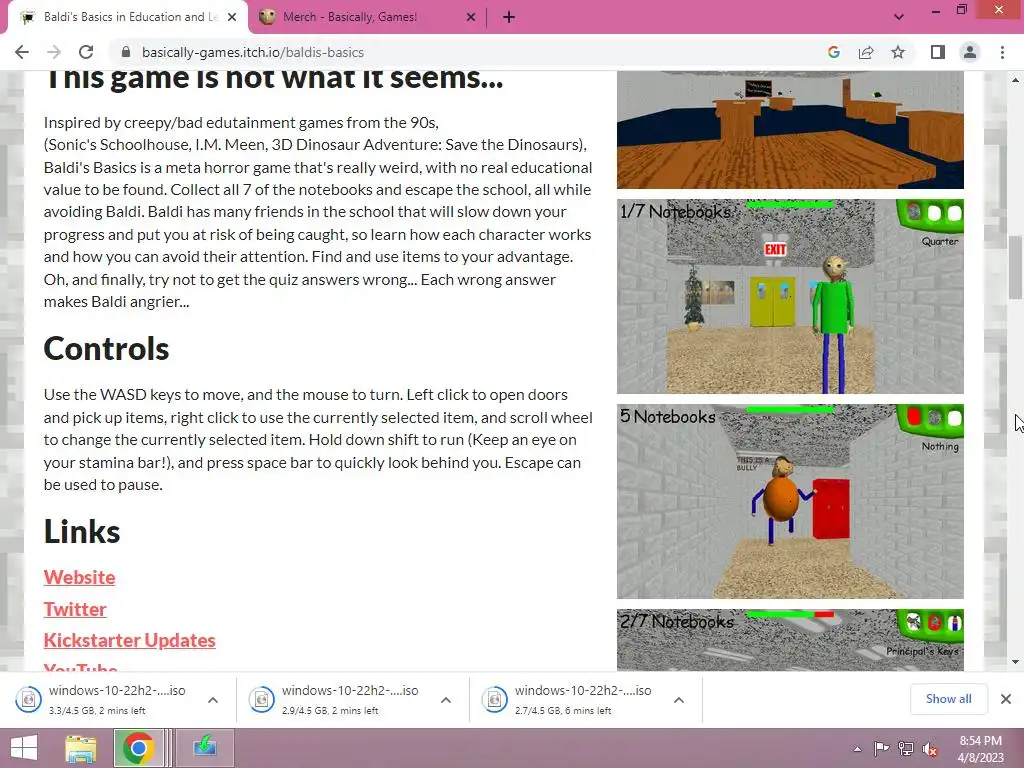Click the page scrollbar up arrow
Viewport: 1024px width, 768px height.
(1016, 80)
